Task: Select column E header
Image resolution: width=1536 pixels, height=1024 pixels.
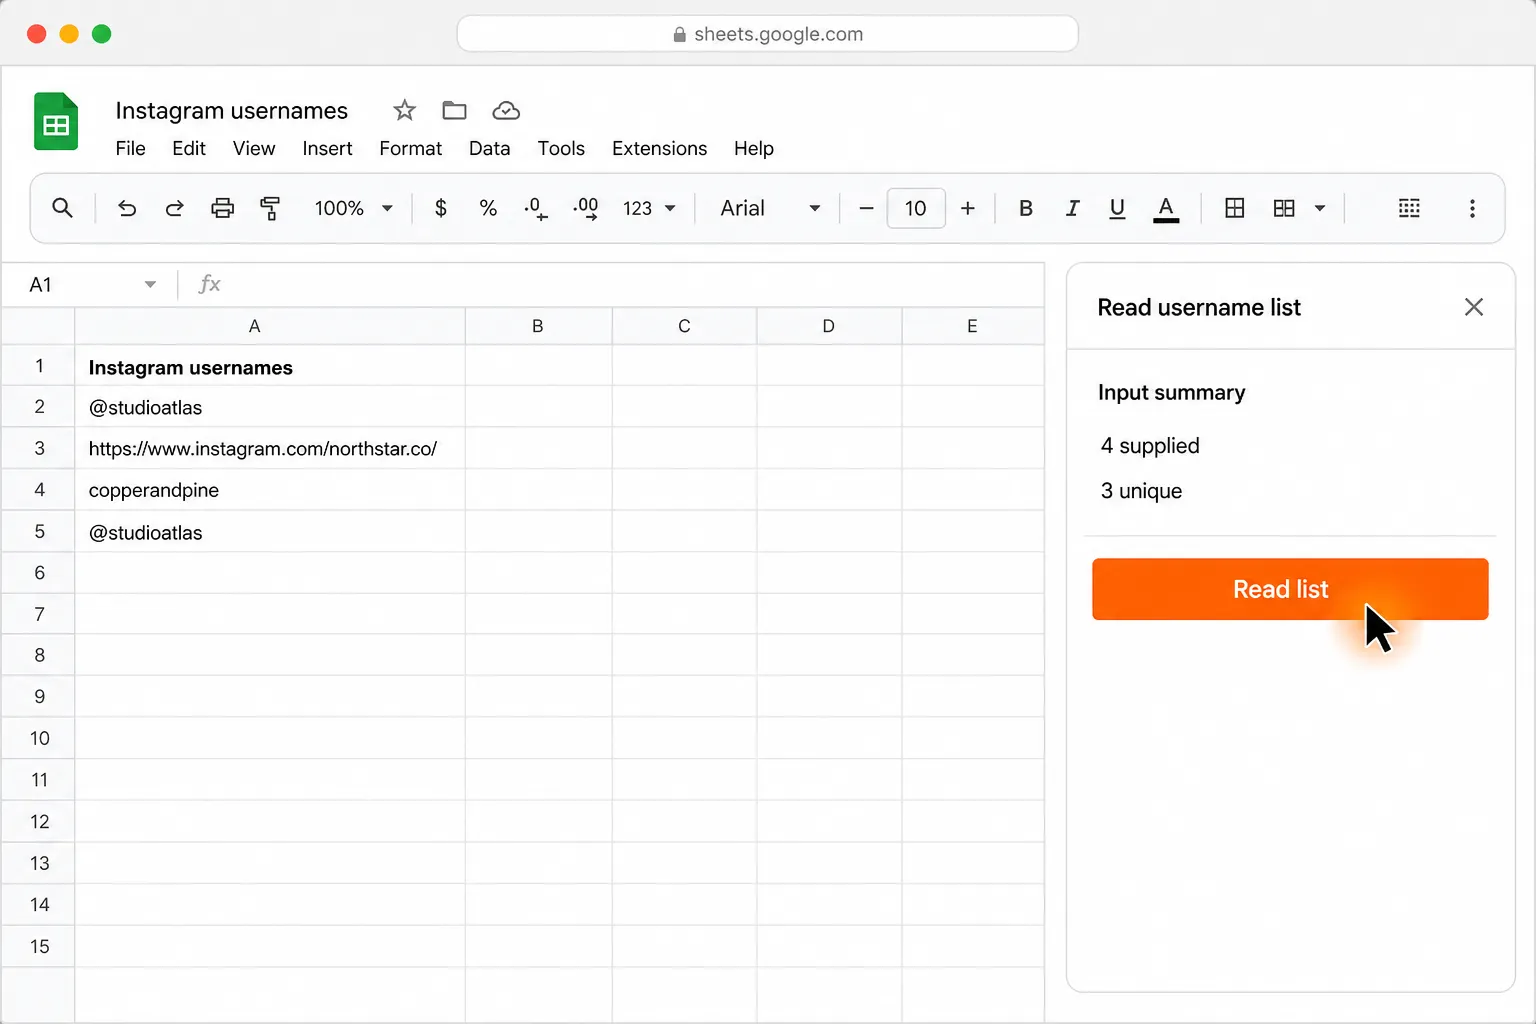Action: [x=972, y=326]
